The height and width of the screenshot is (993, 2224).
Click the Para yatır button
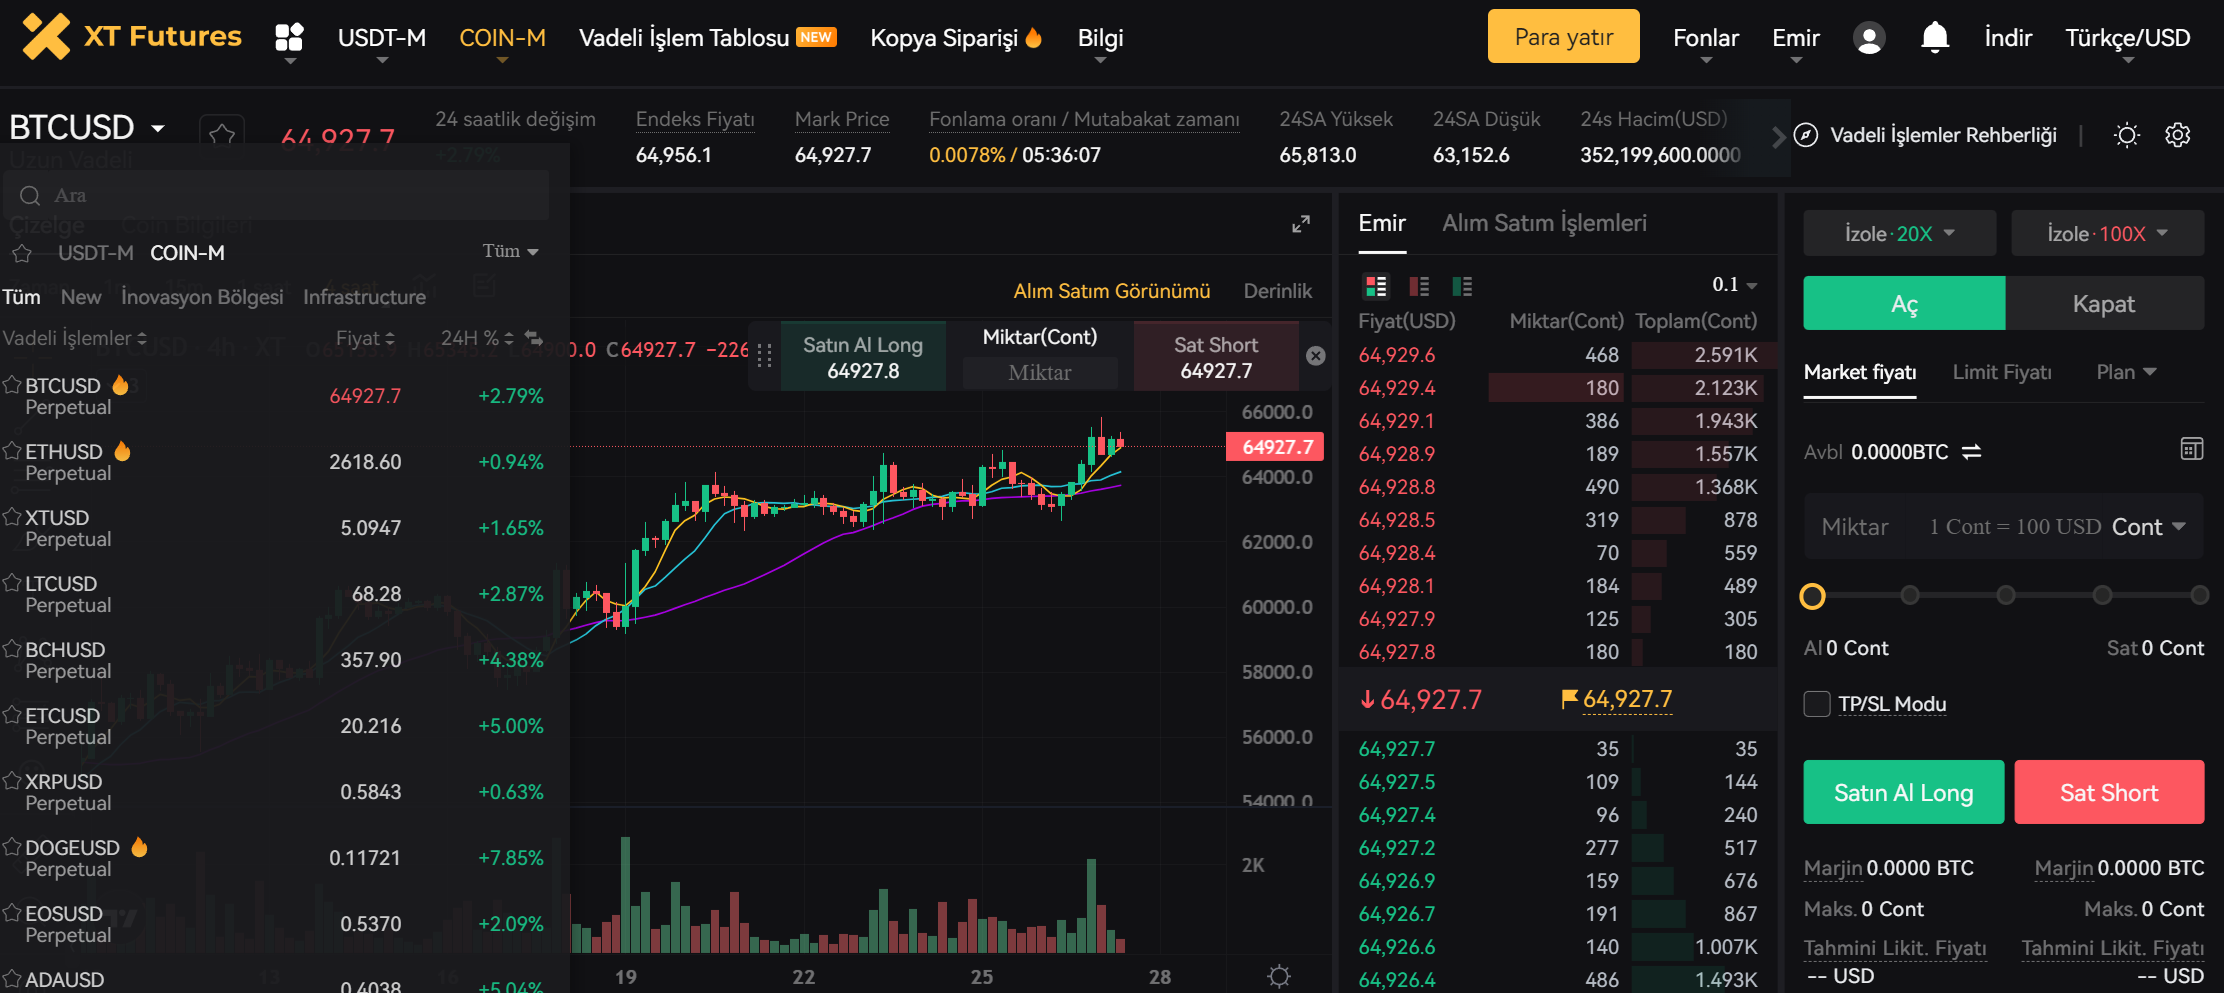pyautogui.click(x=1563, y=37)
